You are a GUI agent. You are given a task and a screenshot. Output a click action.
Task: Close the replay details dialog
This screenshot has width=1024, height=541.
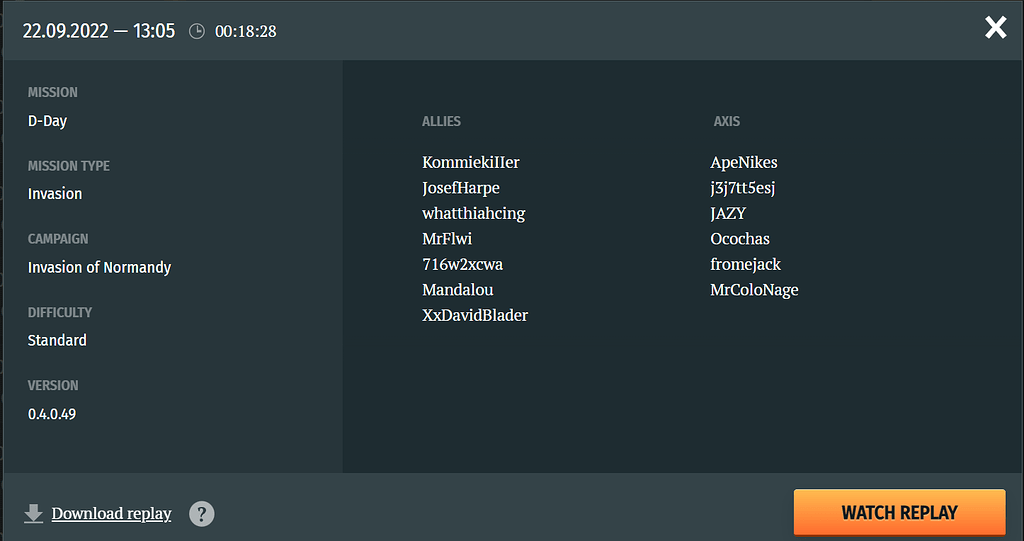point(995,28)
